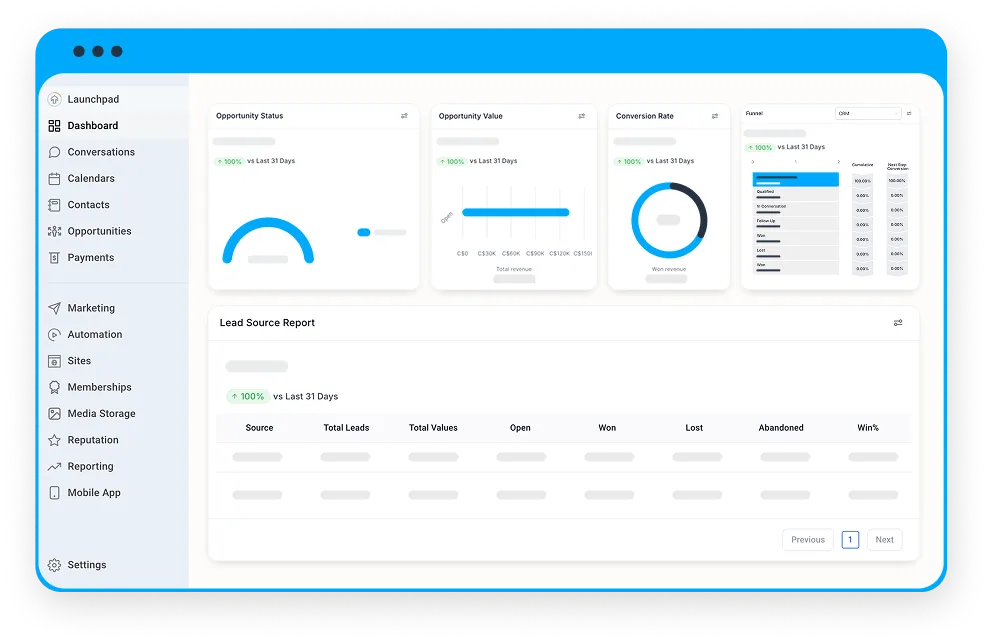This screenshot has width=991, height=643.
Task: Open Opportunity Status filter settings icon
Action: (x=404, y=116)
